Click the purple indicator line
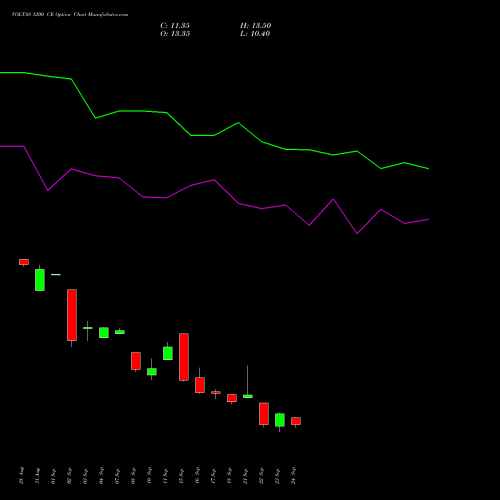 pyautogui.click(x=214, y=180)
